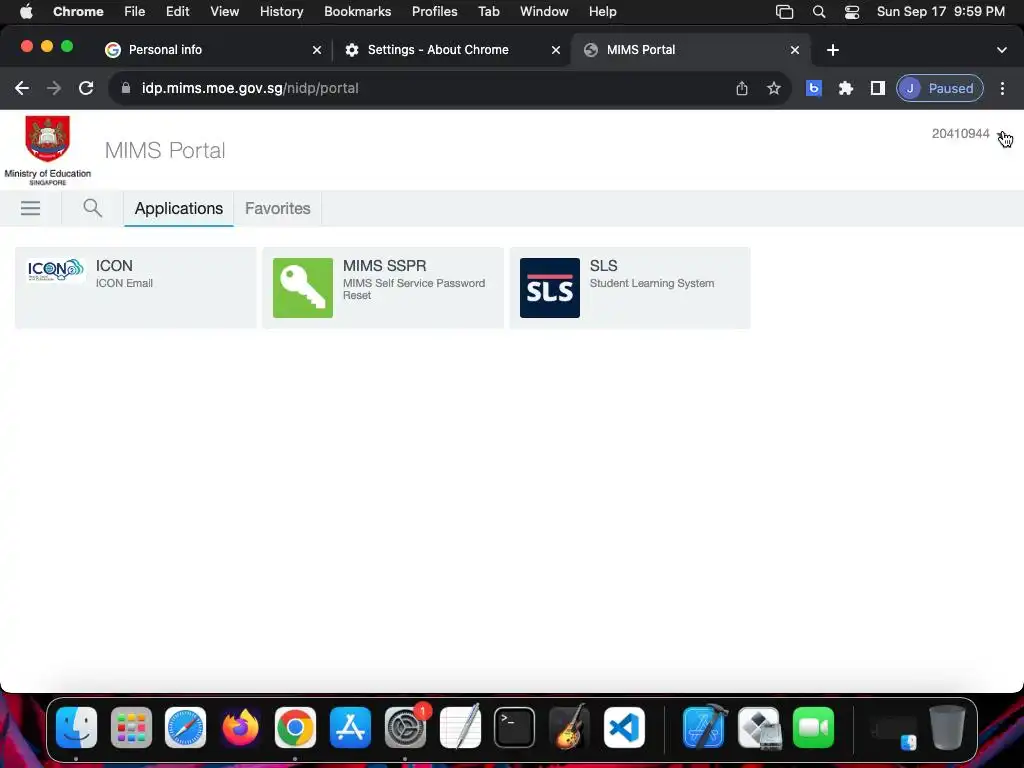Click the magnifier search icon in portal
Viewport: 1024px width, 768px height.
93,208
